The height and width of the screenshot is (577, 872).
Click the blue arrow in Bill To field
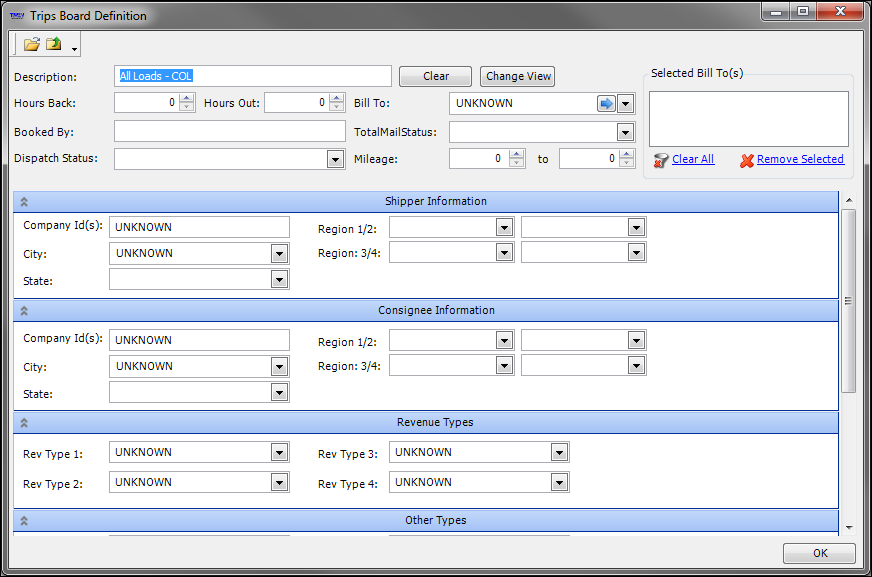(x=606, y=104)
